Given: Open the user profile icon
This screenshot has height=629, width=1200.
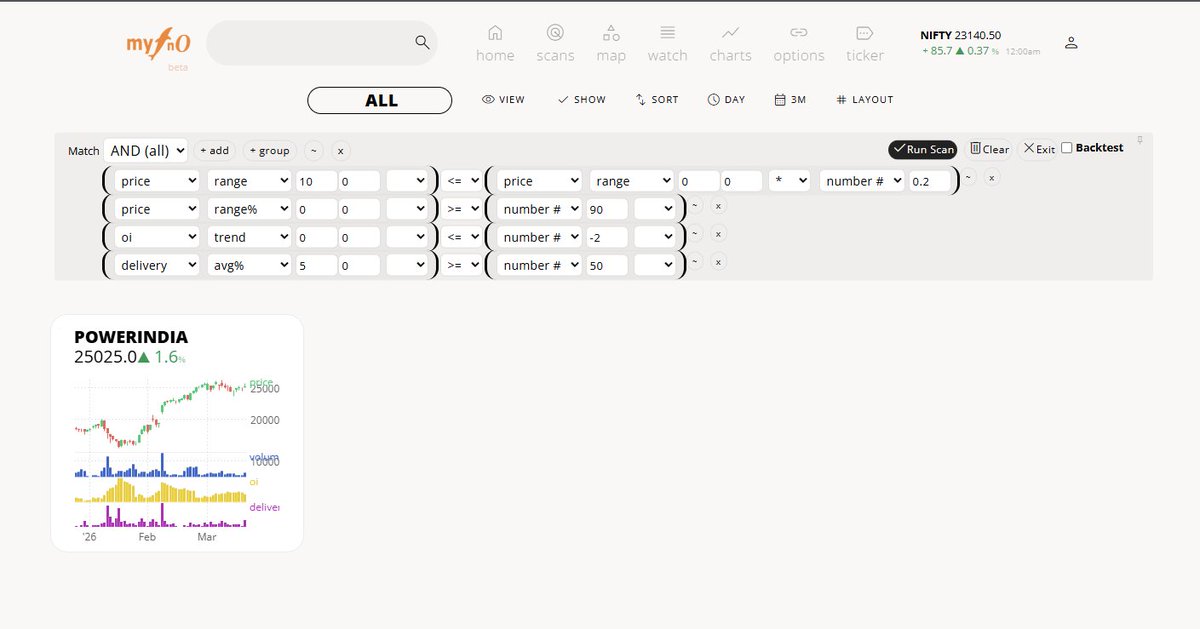Looking at the screenshot, I should point(1071,43).
